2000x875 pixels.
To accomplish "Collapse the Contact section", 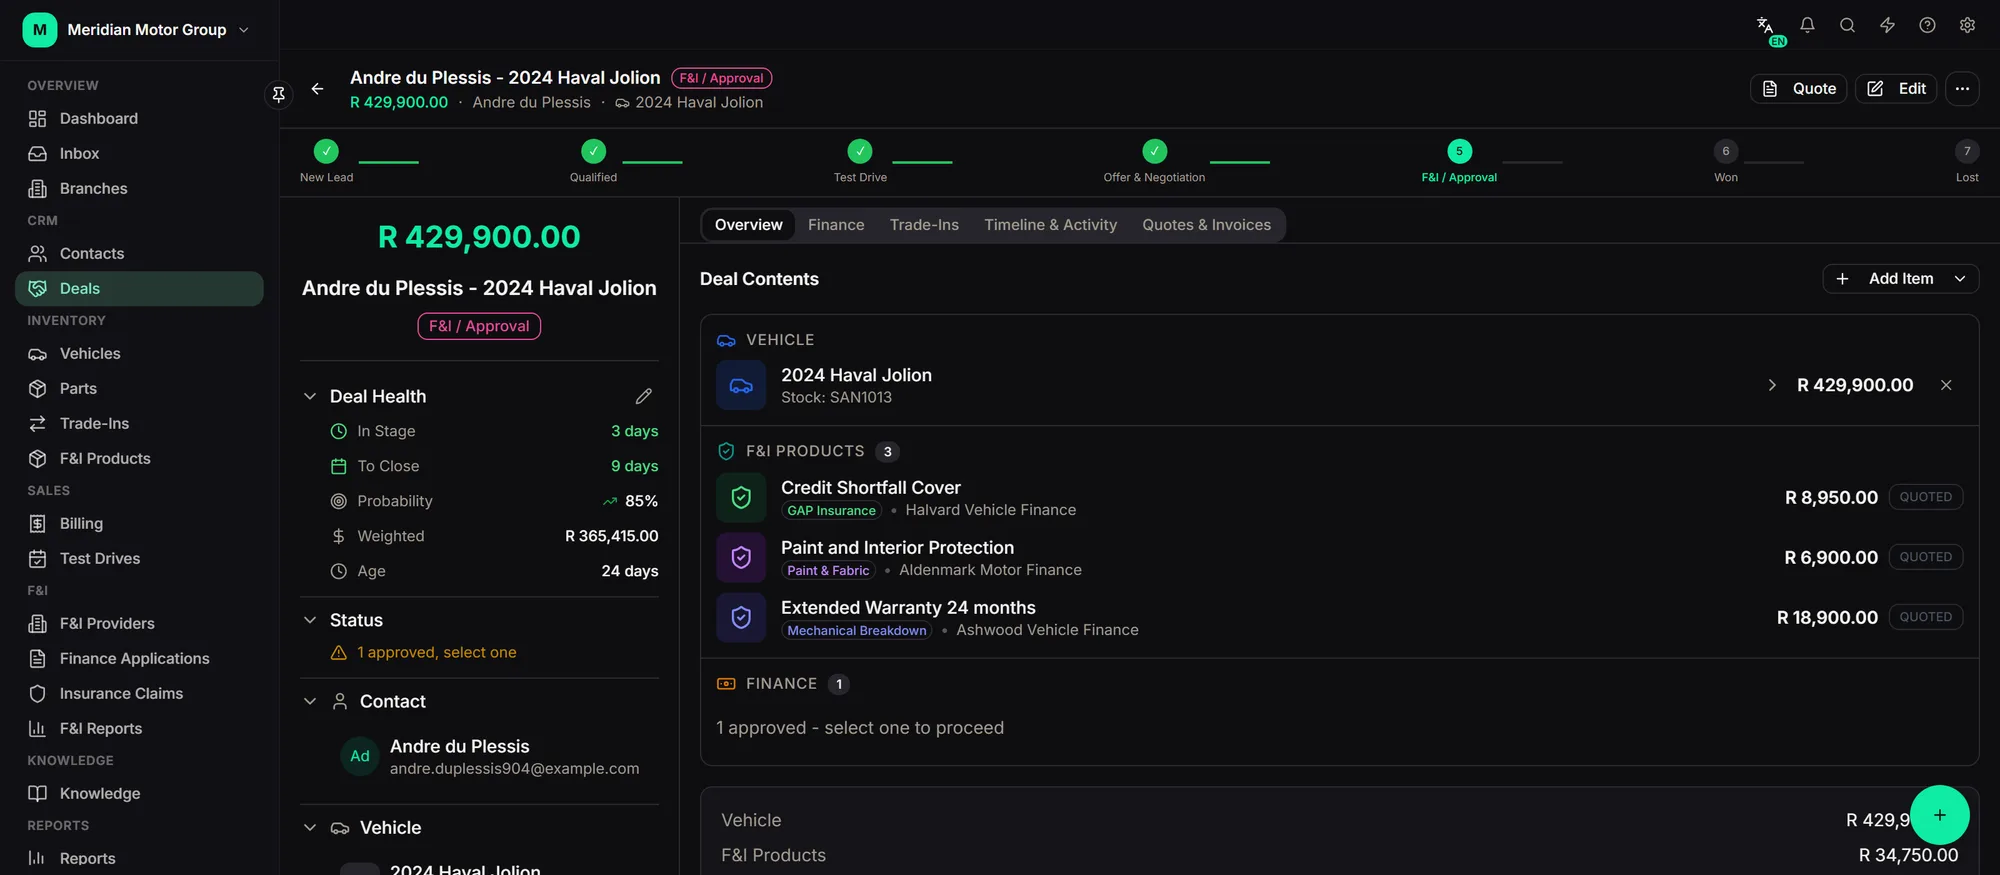I will (310, 702).
